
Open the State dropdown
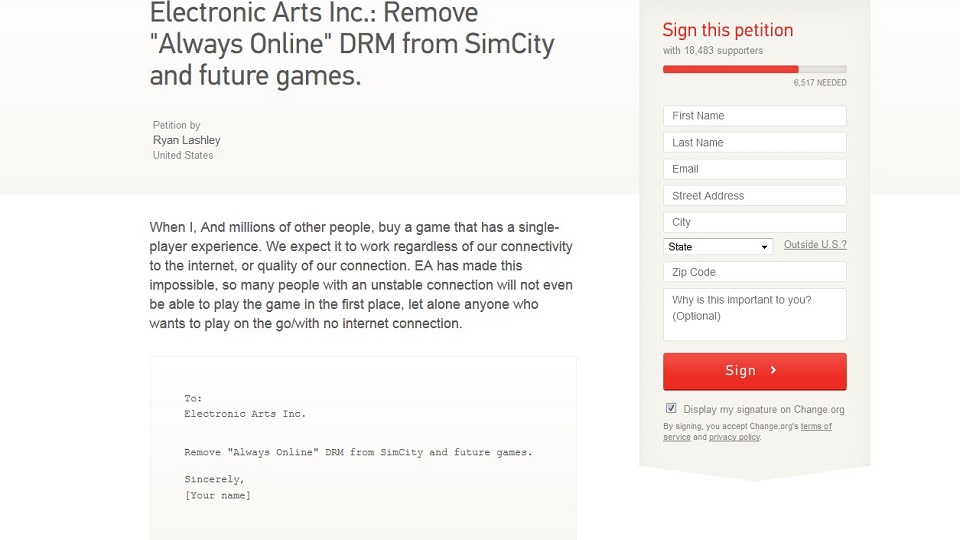coord(718,247)
